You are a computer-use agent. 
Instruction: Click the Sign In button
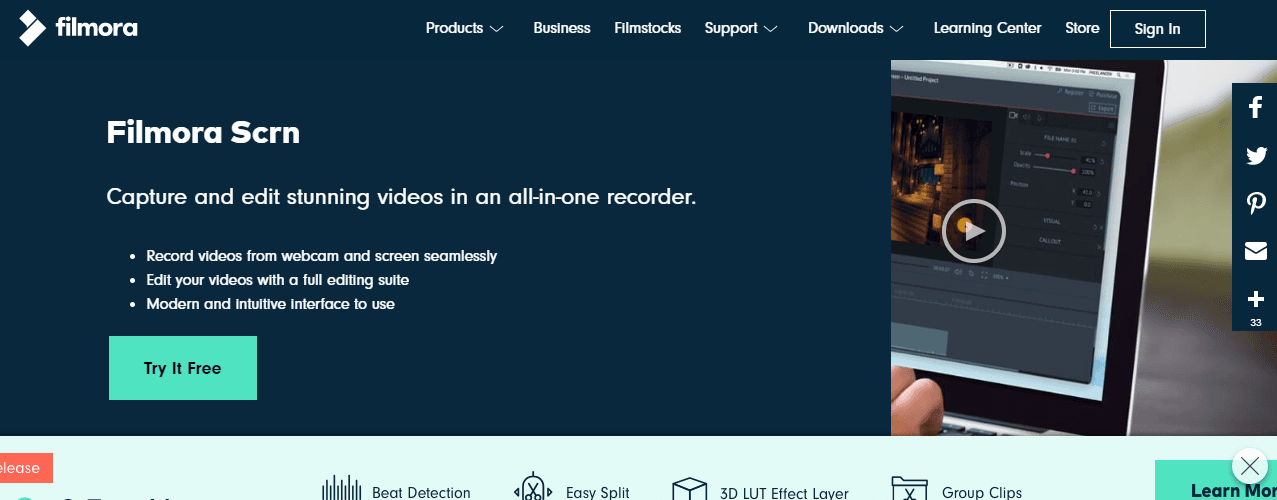pyautogui.click(x=1158, y=29)
